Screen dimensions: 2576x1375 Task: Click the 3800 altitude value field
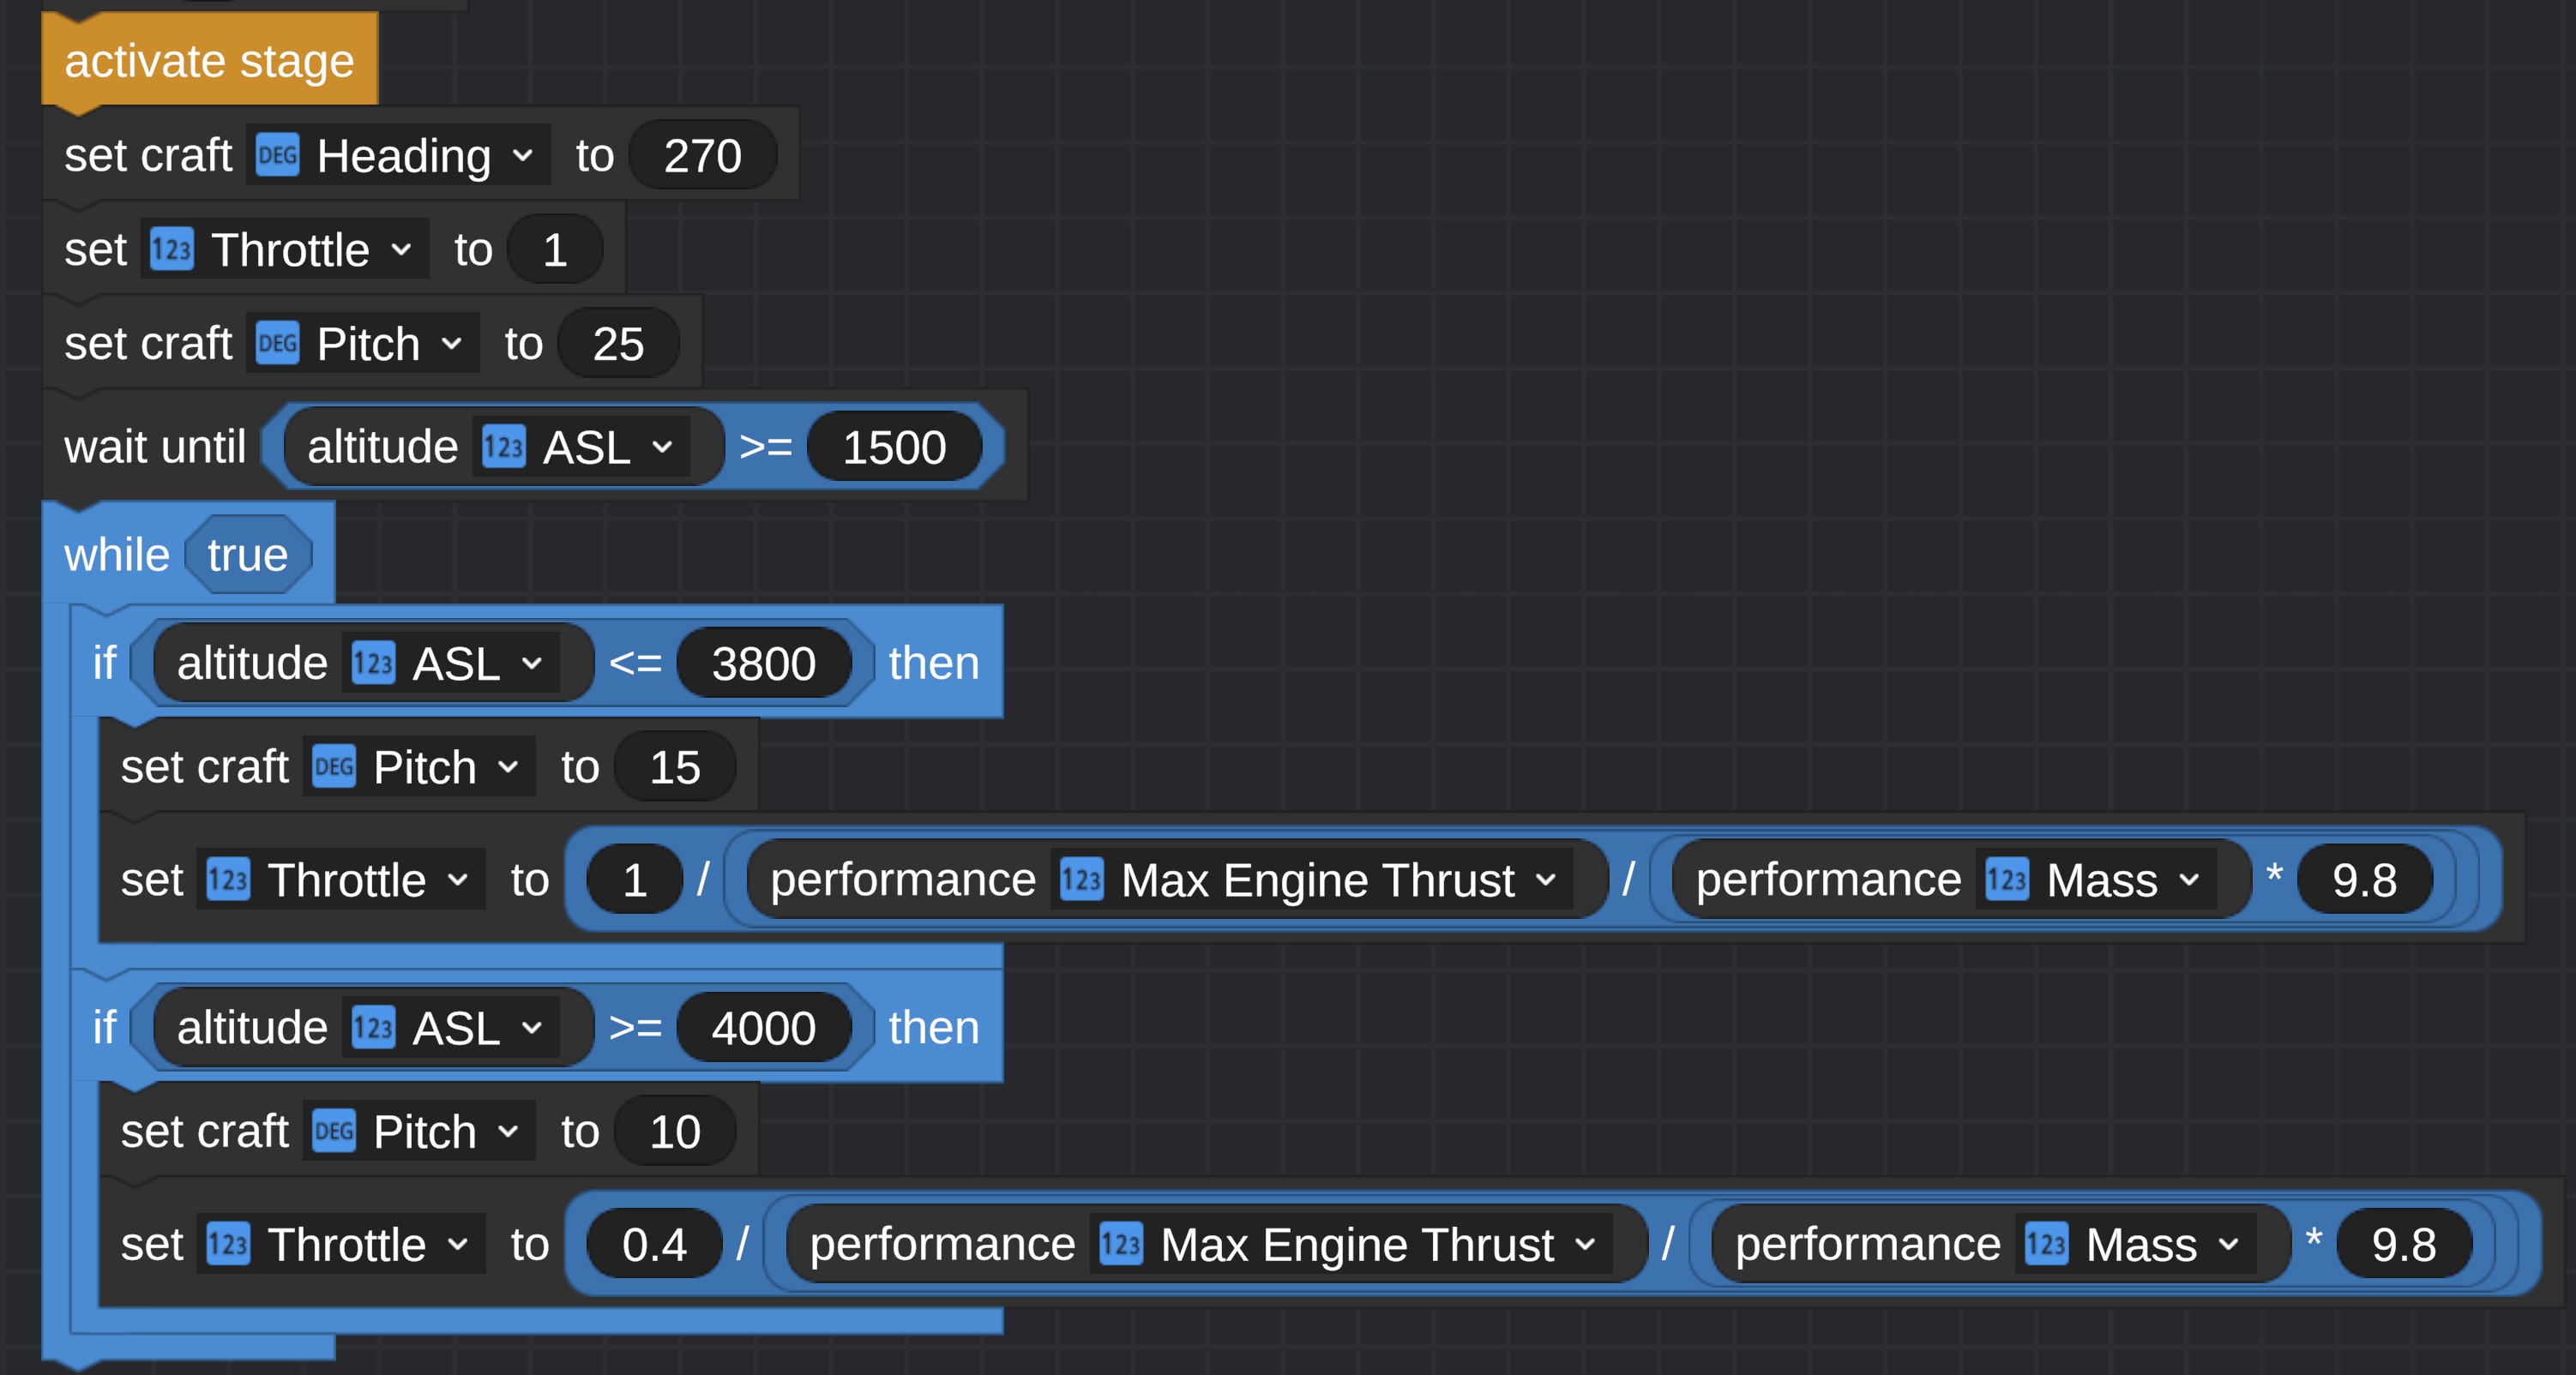tap(763, 664)
